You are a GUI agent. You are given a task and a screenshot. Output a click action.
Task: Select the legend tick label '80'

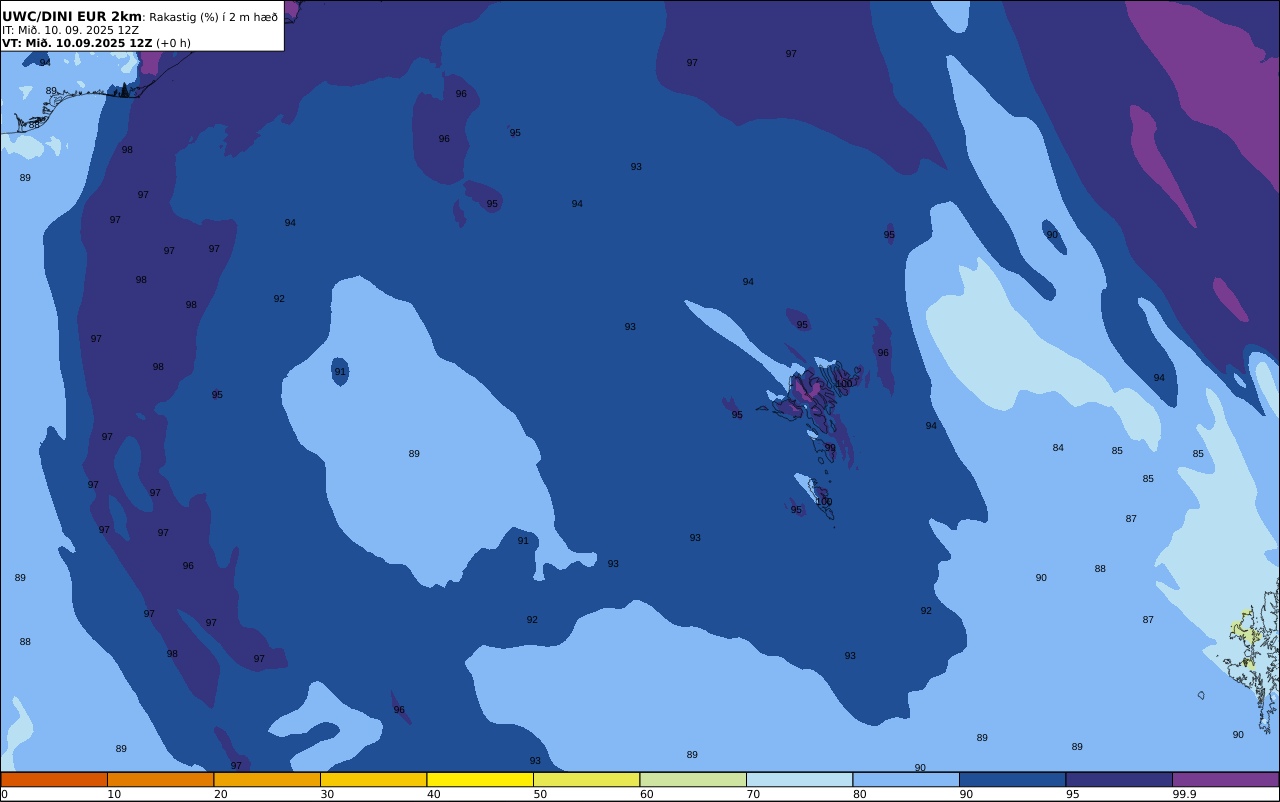(x=859, y=794)
